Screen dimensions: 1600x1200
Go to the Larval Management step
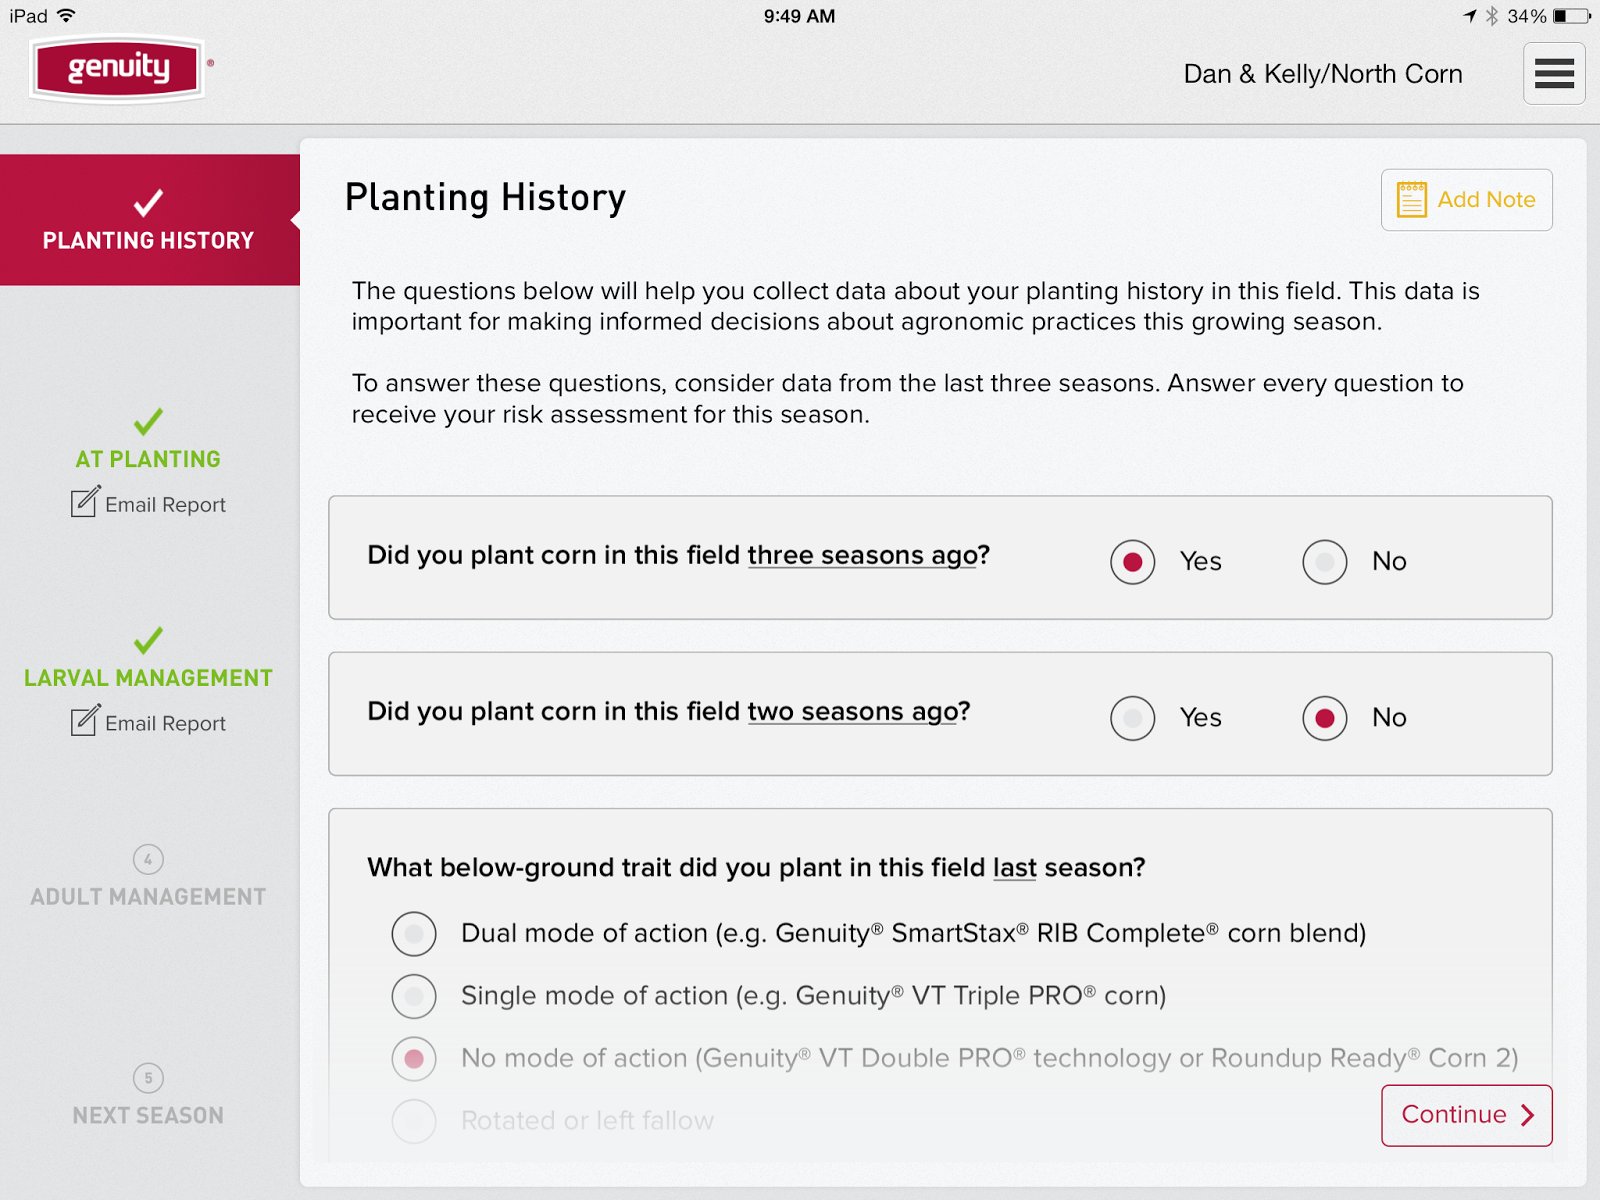[x=148, y=678]
